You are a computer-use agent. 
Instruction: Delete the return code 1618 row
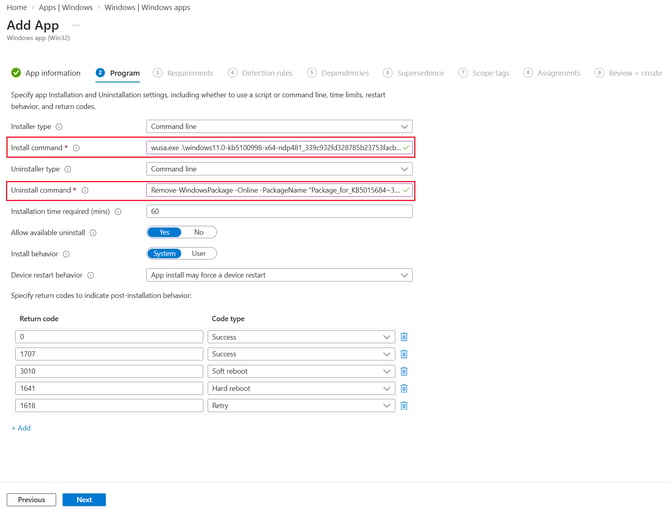[x=404, y=405]
